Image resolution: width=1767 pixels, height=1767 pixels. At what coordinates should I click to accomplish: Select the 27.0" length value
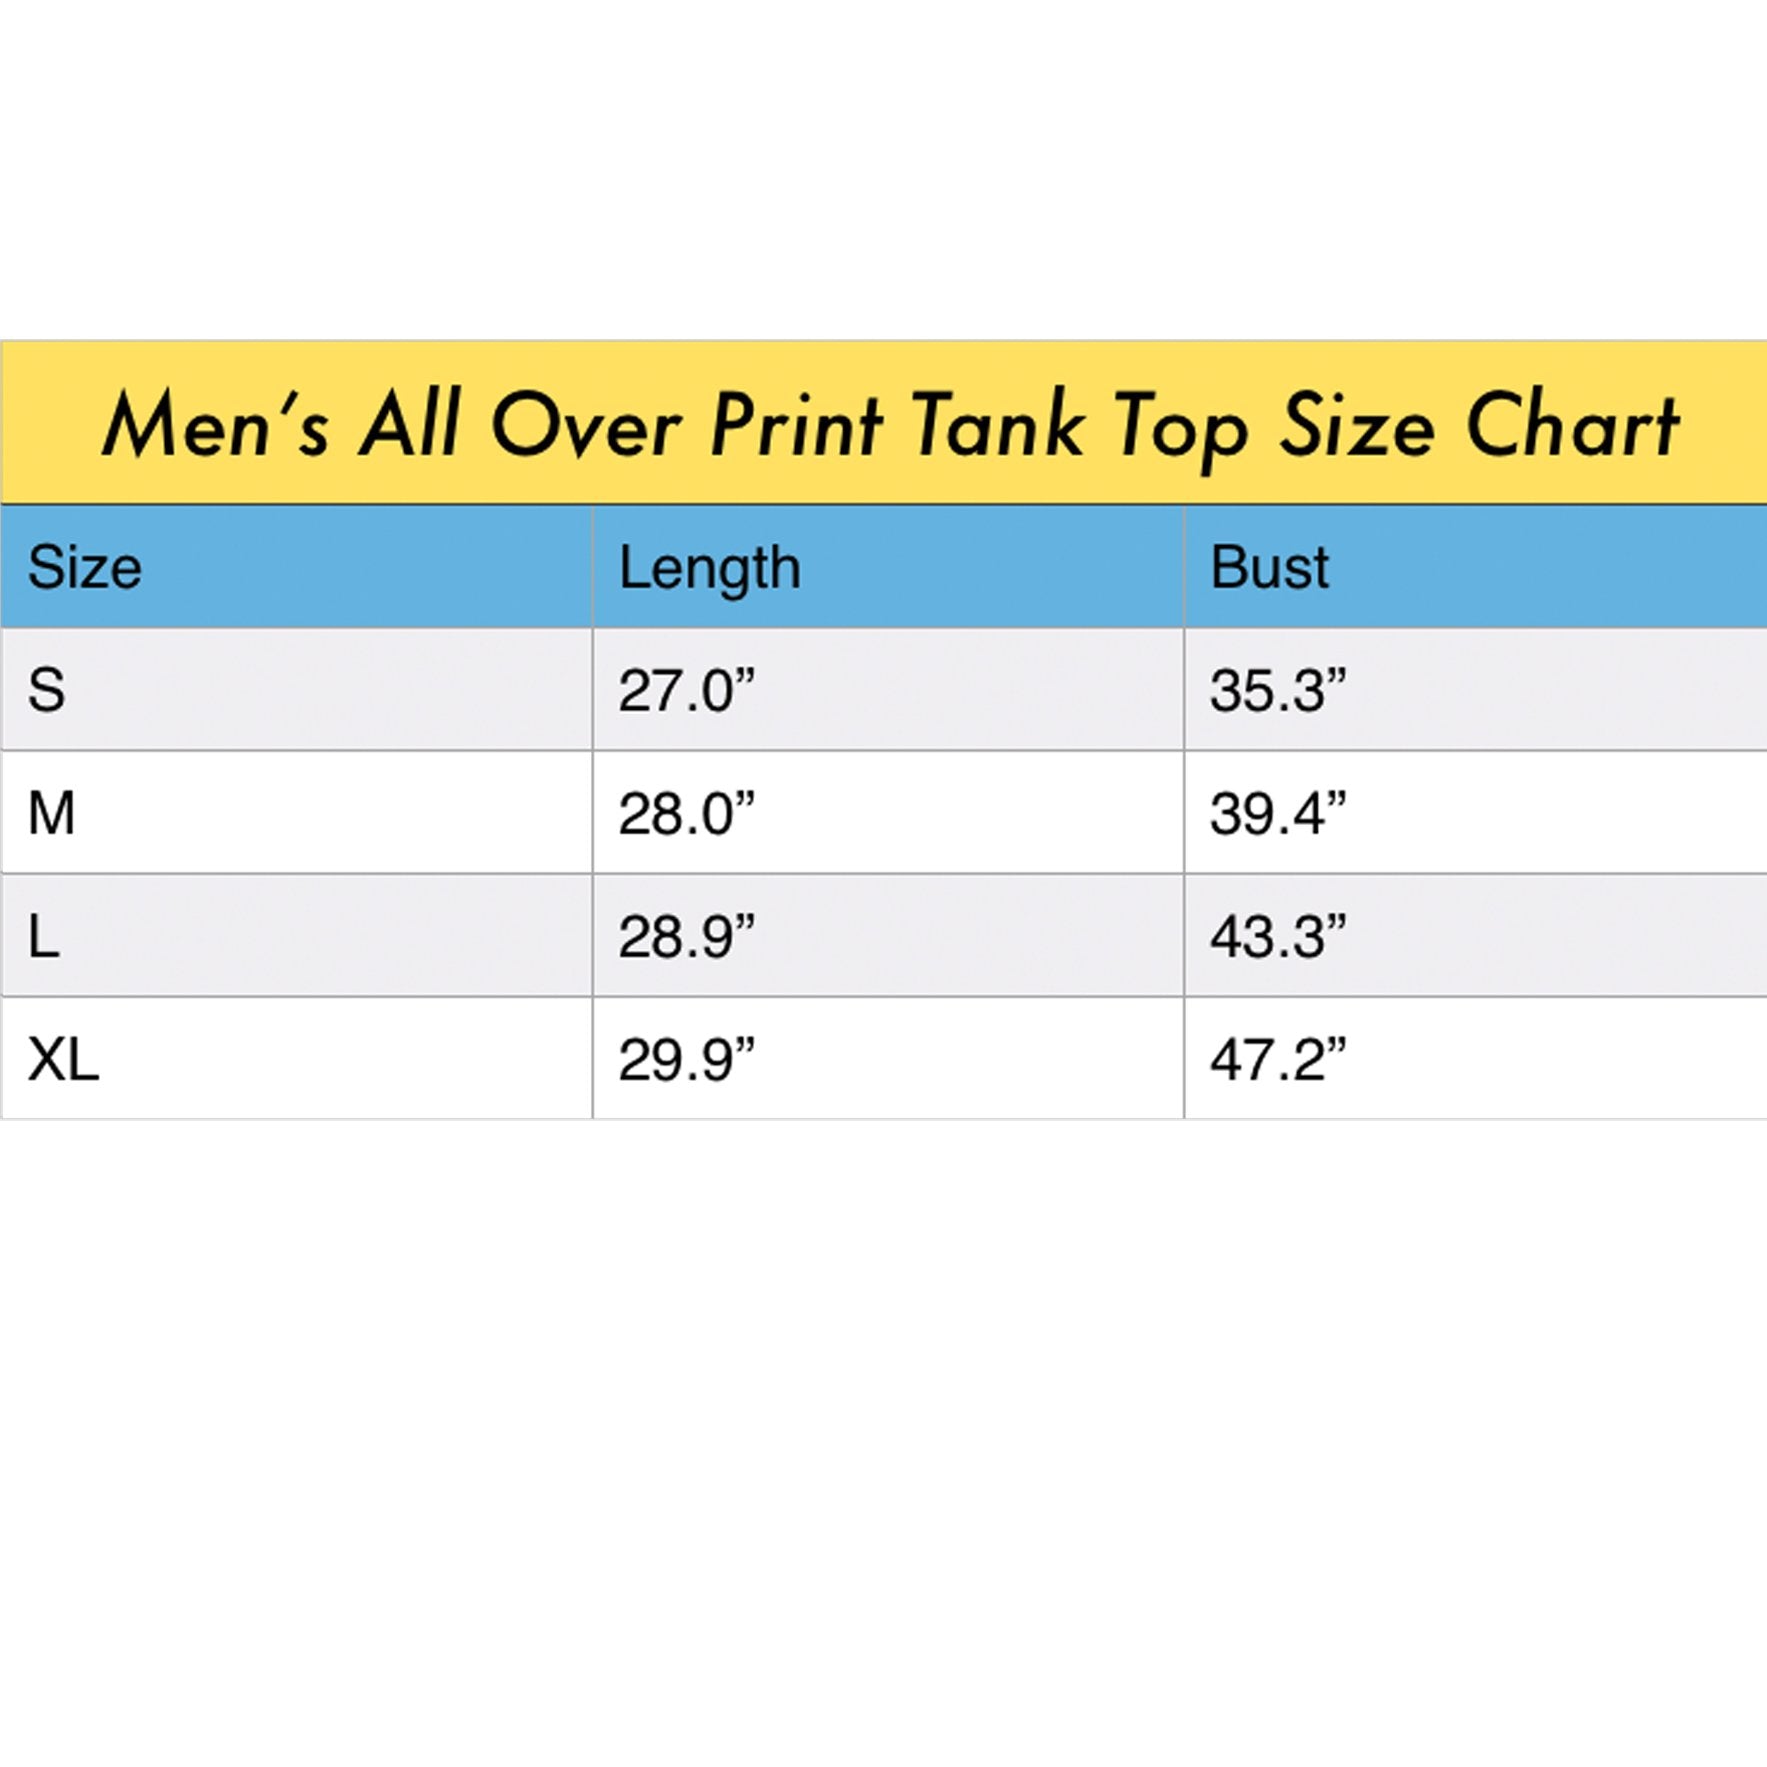tap(686, 690)
